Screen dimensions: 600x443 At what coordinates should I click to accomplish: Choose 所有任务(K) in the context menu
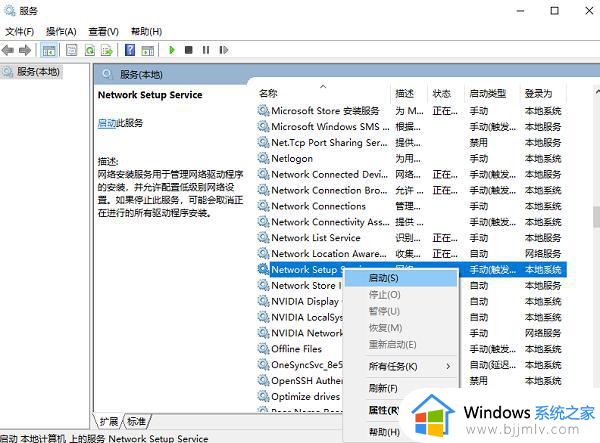(401, 366)
